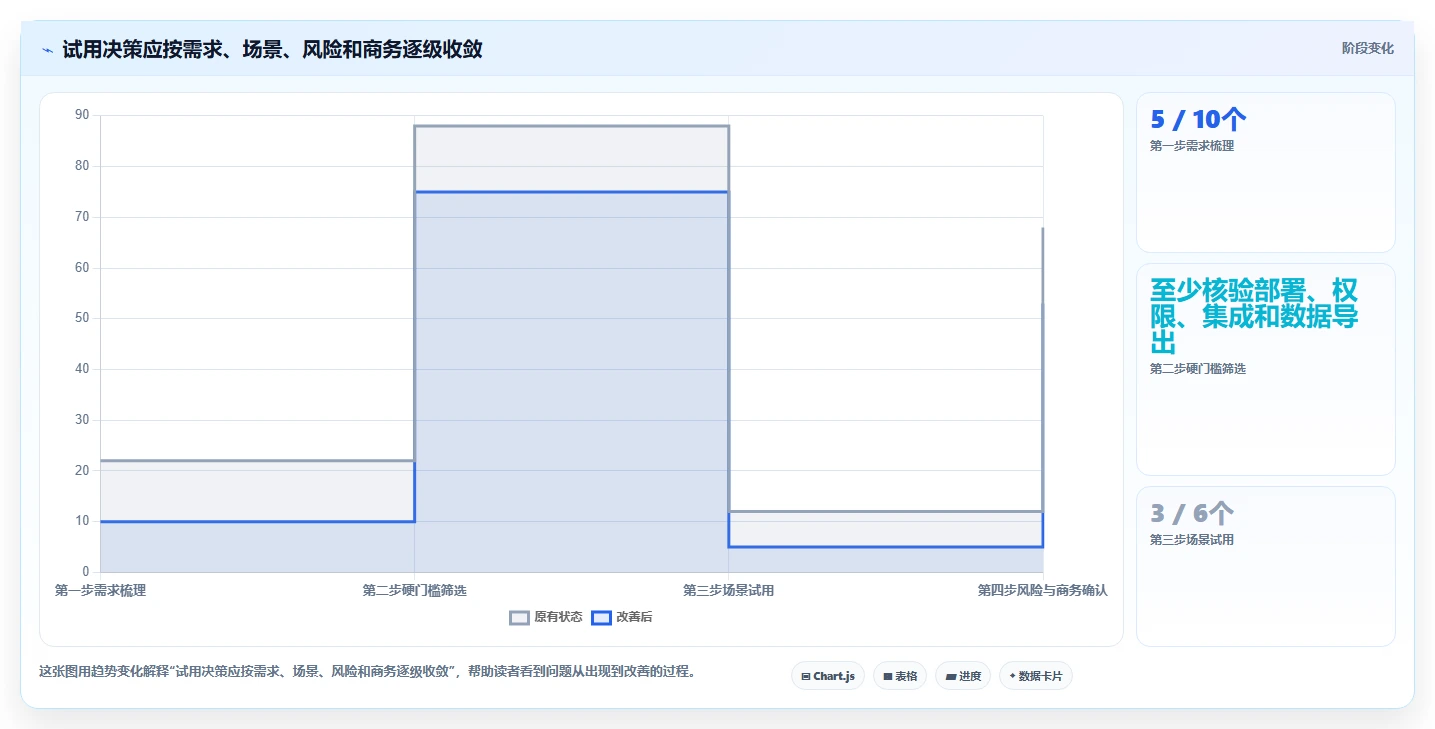
Task: Select the Chart.js tag
Action: coord(828,676)
